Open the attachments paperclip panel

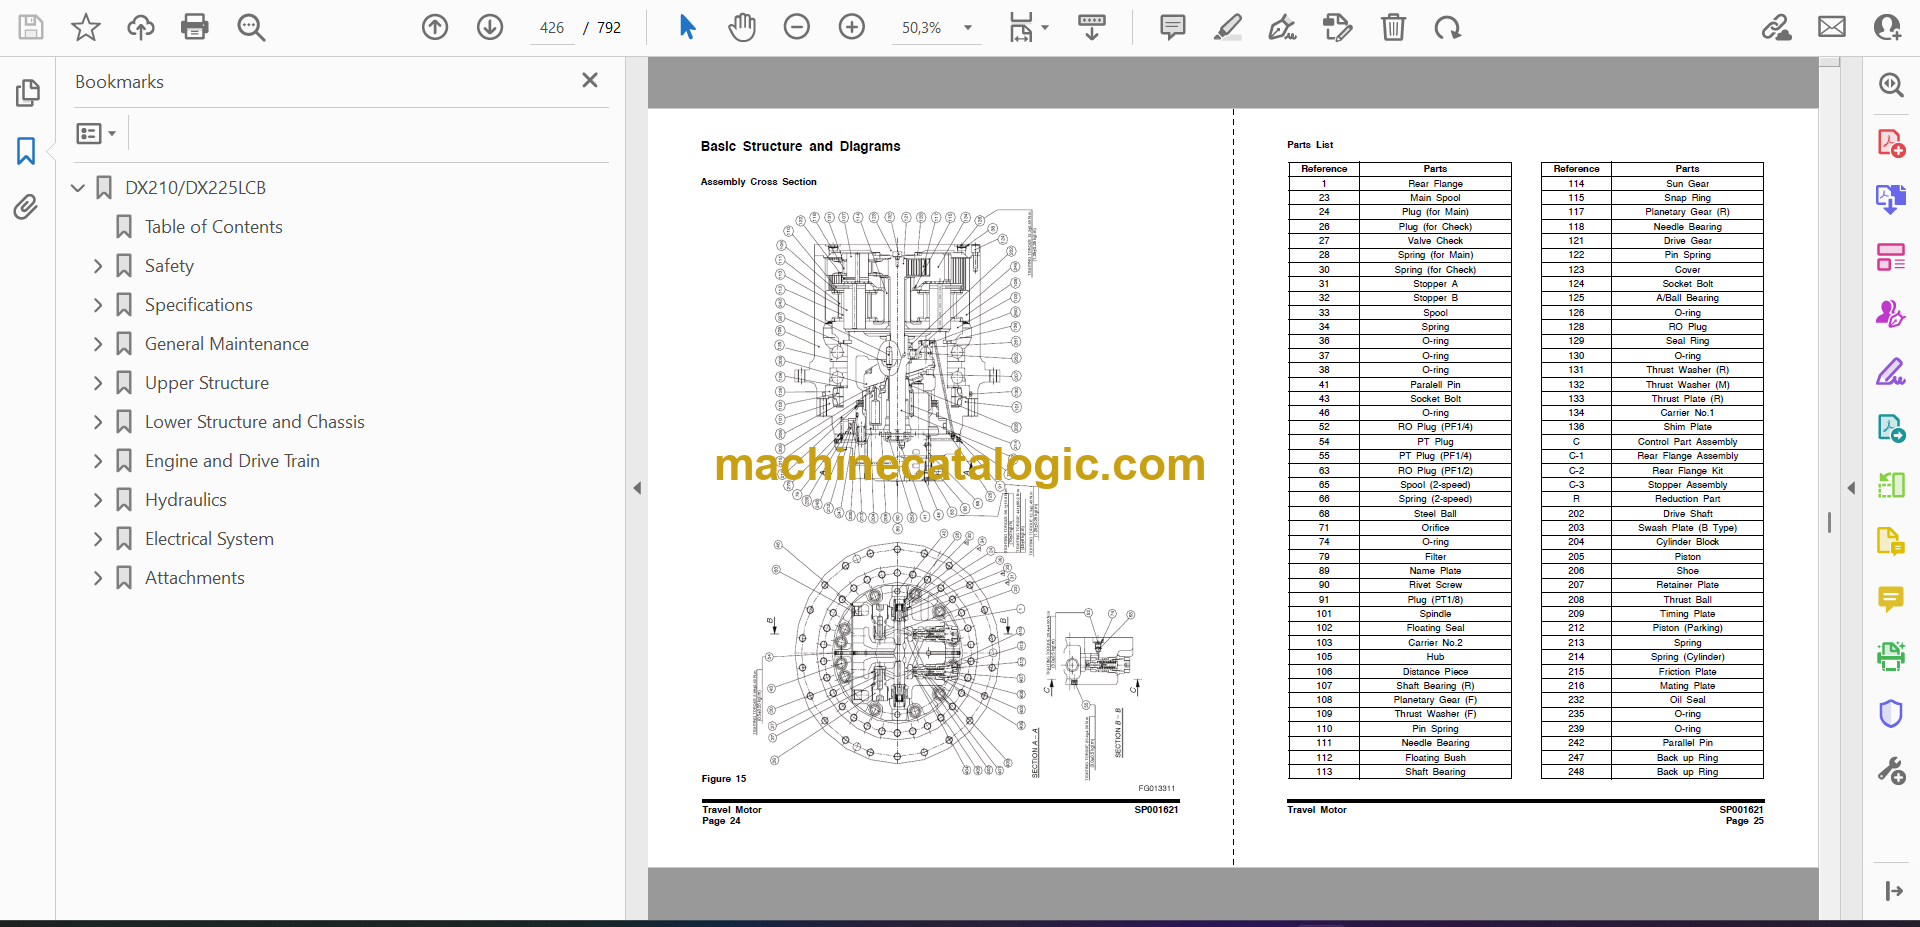coord(27,207)
